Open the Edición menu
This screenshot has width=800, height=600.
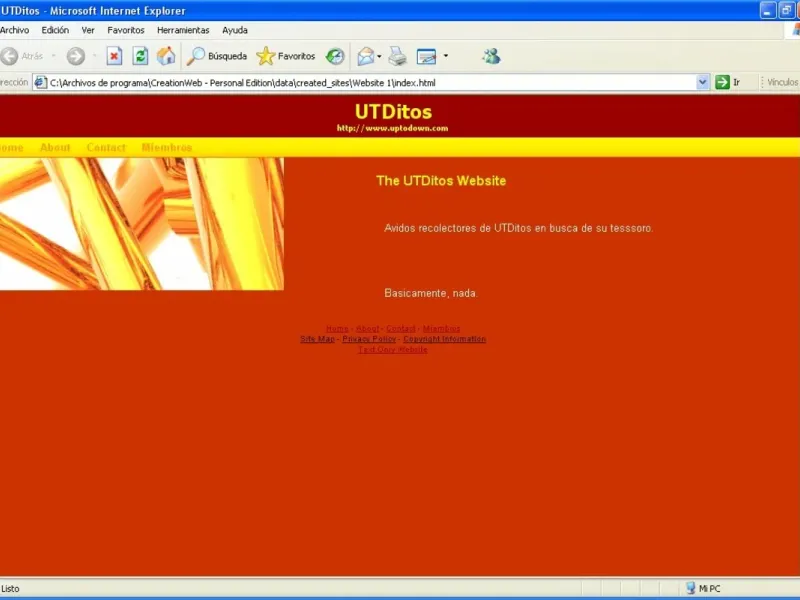pyautogui.click(x=55, y=30)
